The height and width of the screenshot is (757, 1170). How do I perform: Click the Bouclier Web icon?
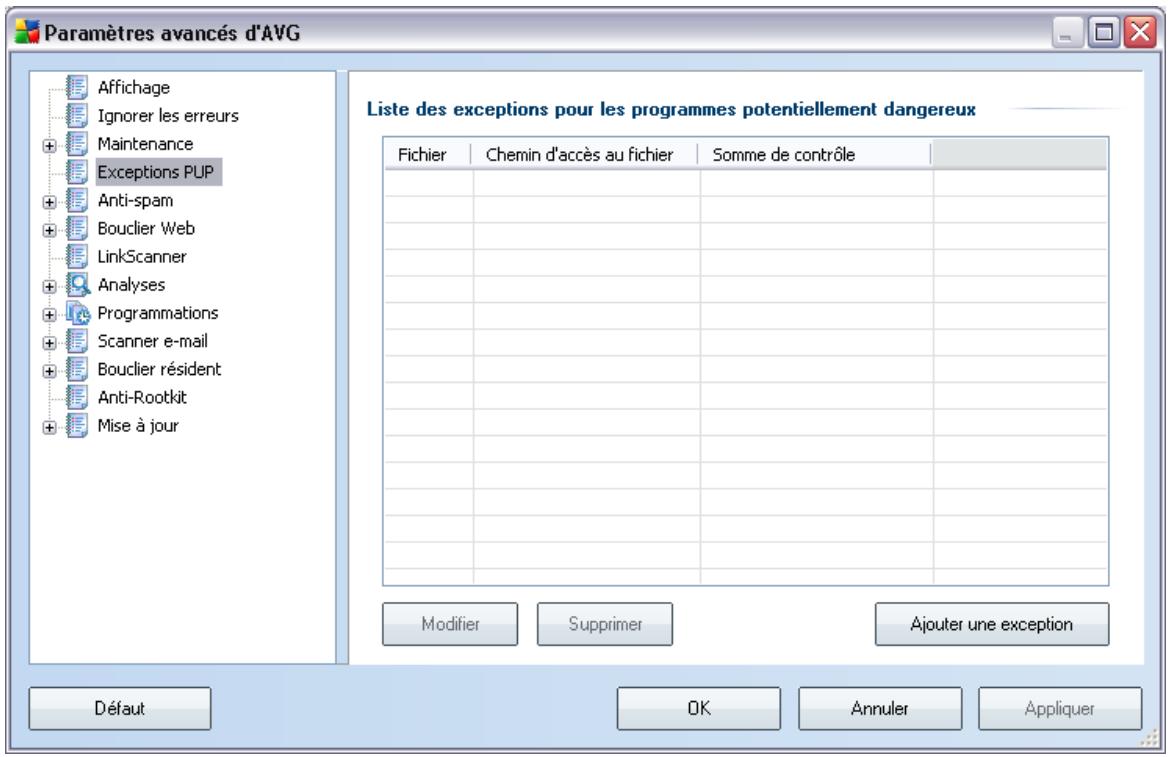pyautogui.click(x=77, y=228)
